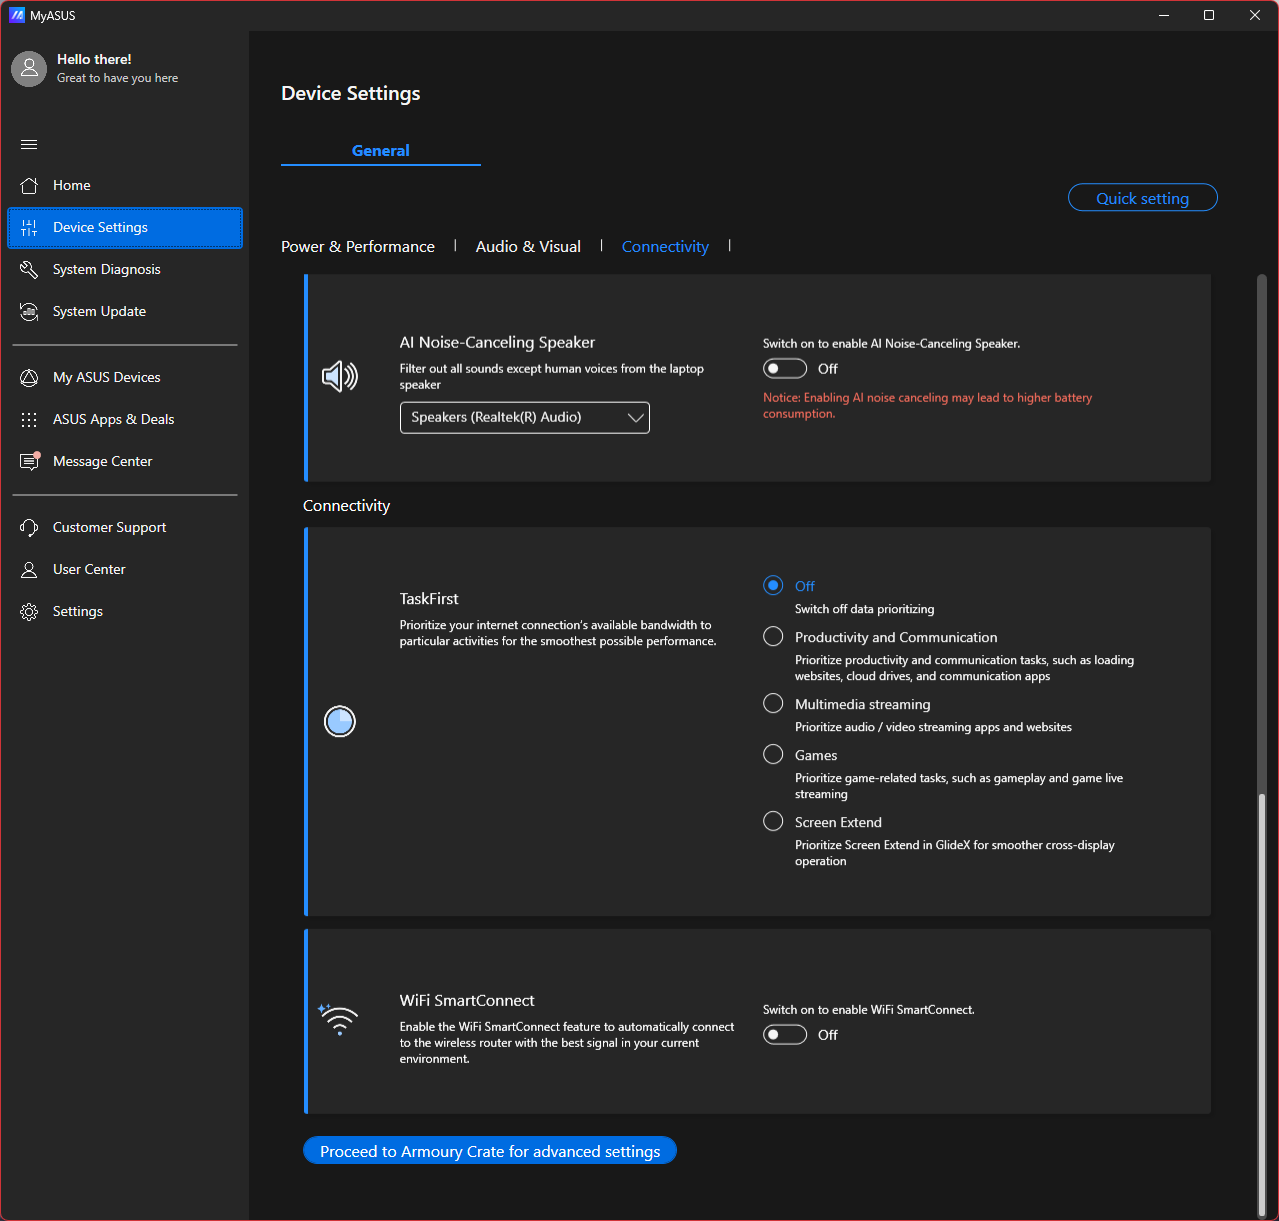The width and height of the screenshot is (1279, 1221).
Task: Click the Quick setting button
Action: (1143, 198)
